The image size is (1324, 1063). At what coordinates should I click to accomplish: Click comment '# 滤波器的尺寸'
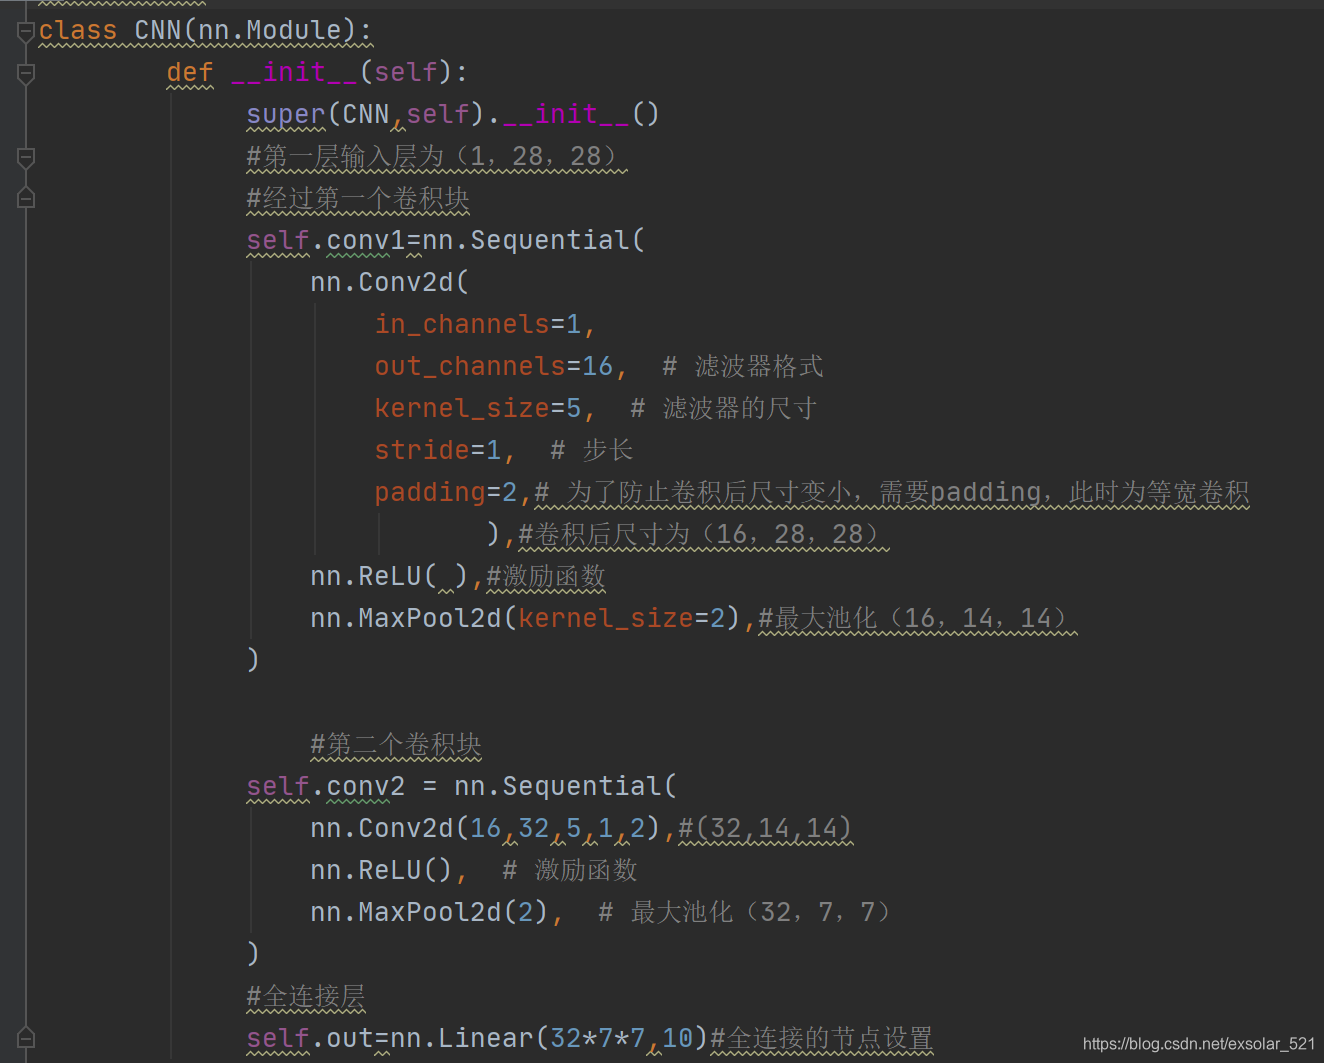724,409
